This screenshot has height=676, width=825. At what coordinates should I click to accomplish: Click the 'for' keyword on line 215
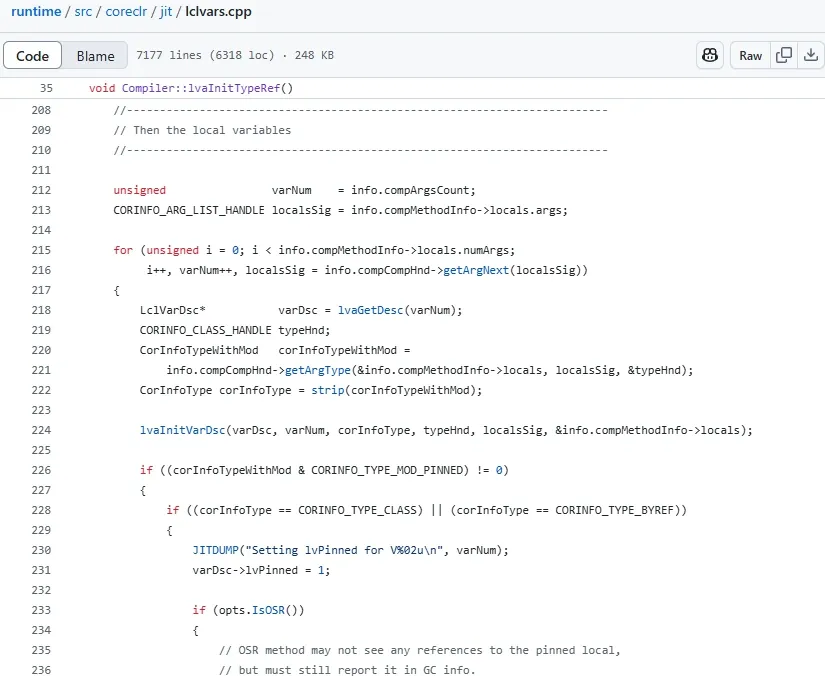click(123, 250)
